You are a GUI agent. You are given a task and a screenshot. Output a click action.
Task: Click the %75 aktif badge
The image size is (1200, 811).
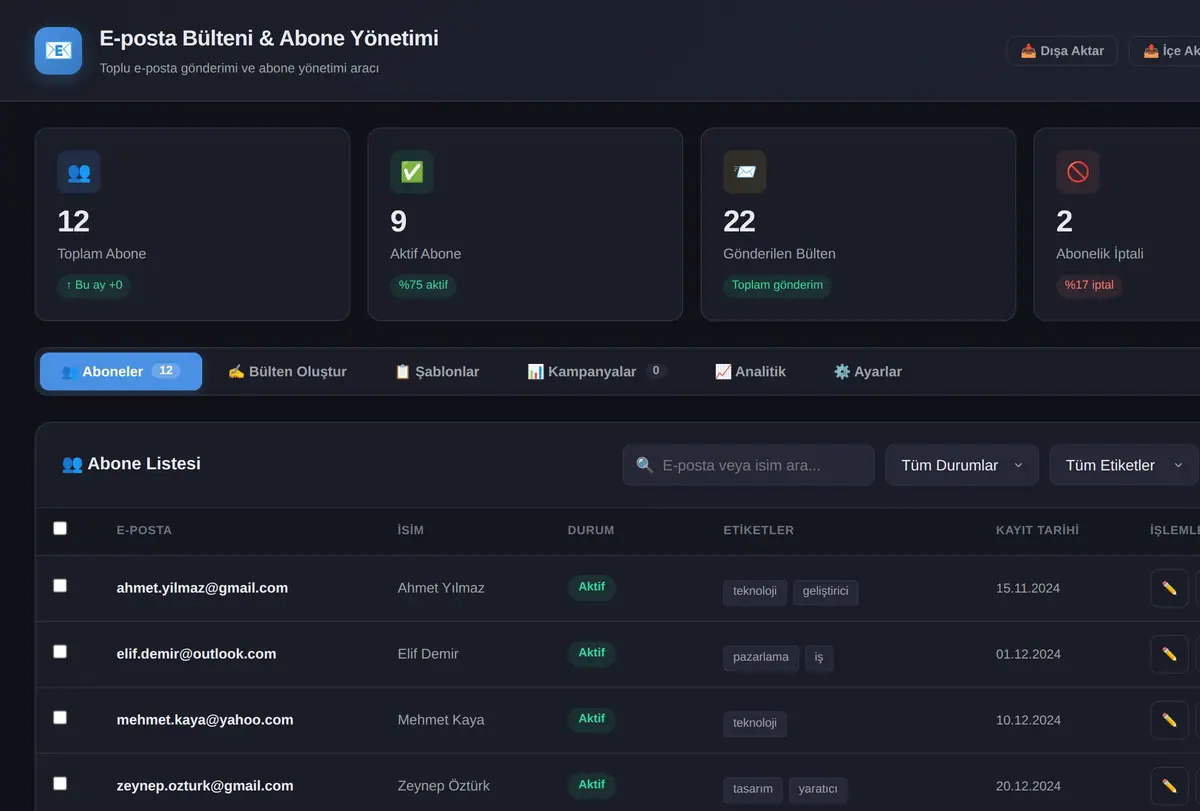pyautogui.click(x=424, y=285)
